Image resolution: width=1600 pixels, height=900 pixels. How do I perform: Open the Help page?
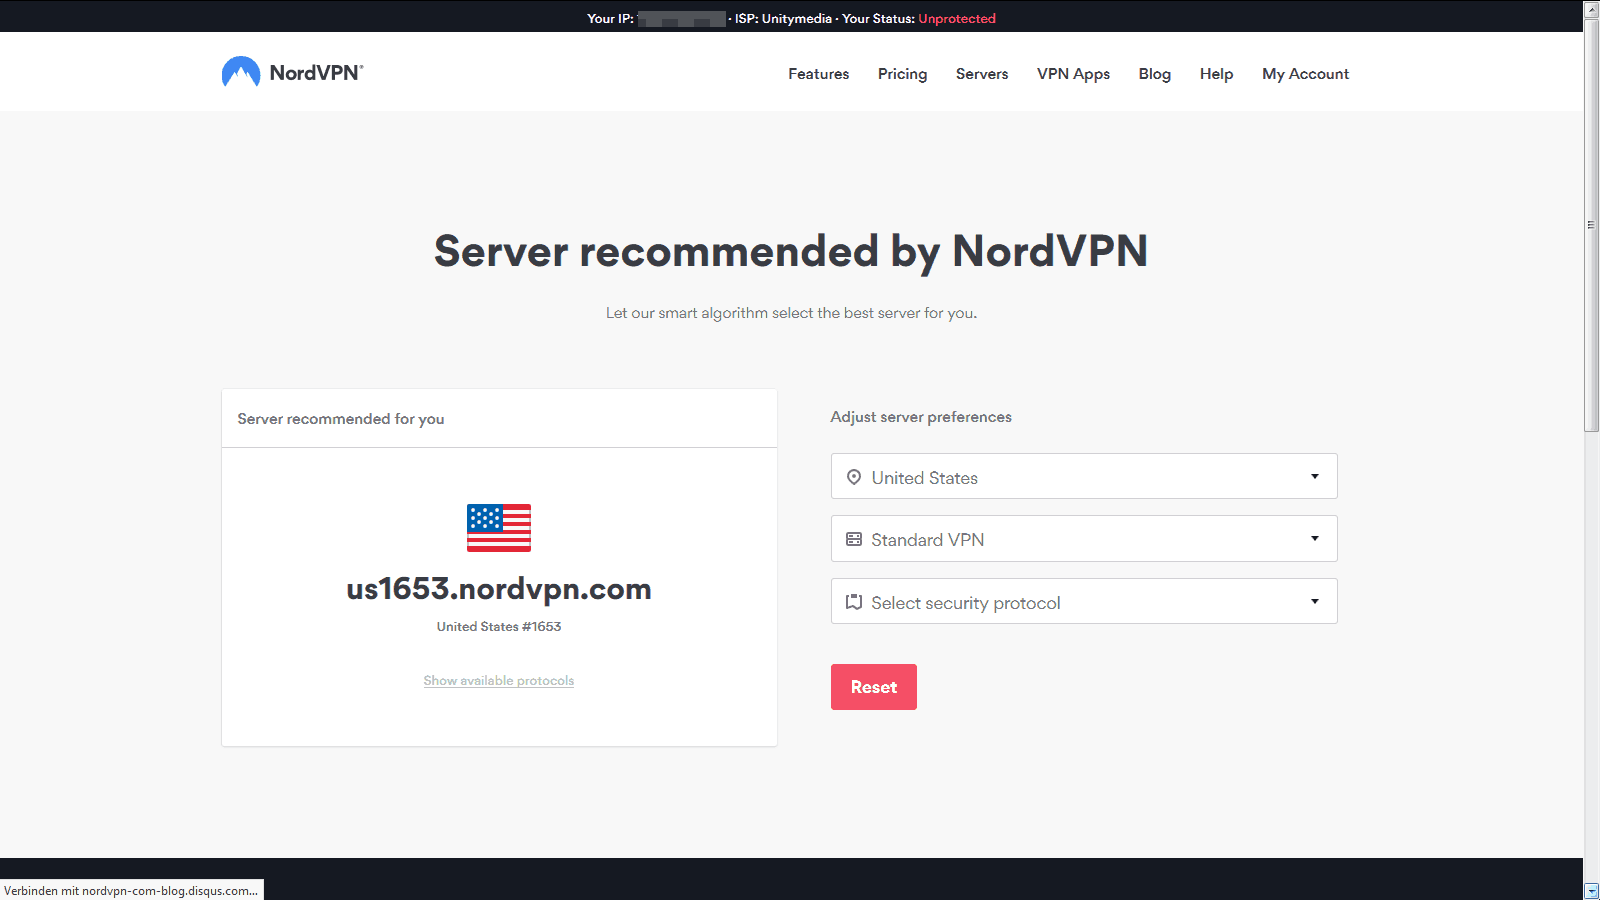tap(1216, 74)
